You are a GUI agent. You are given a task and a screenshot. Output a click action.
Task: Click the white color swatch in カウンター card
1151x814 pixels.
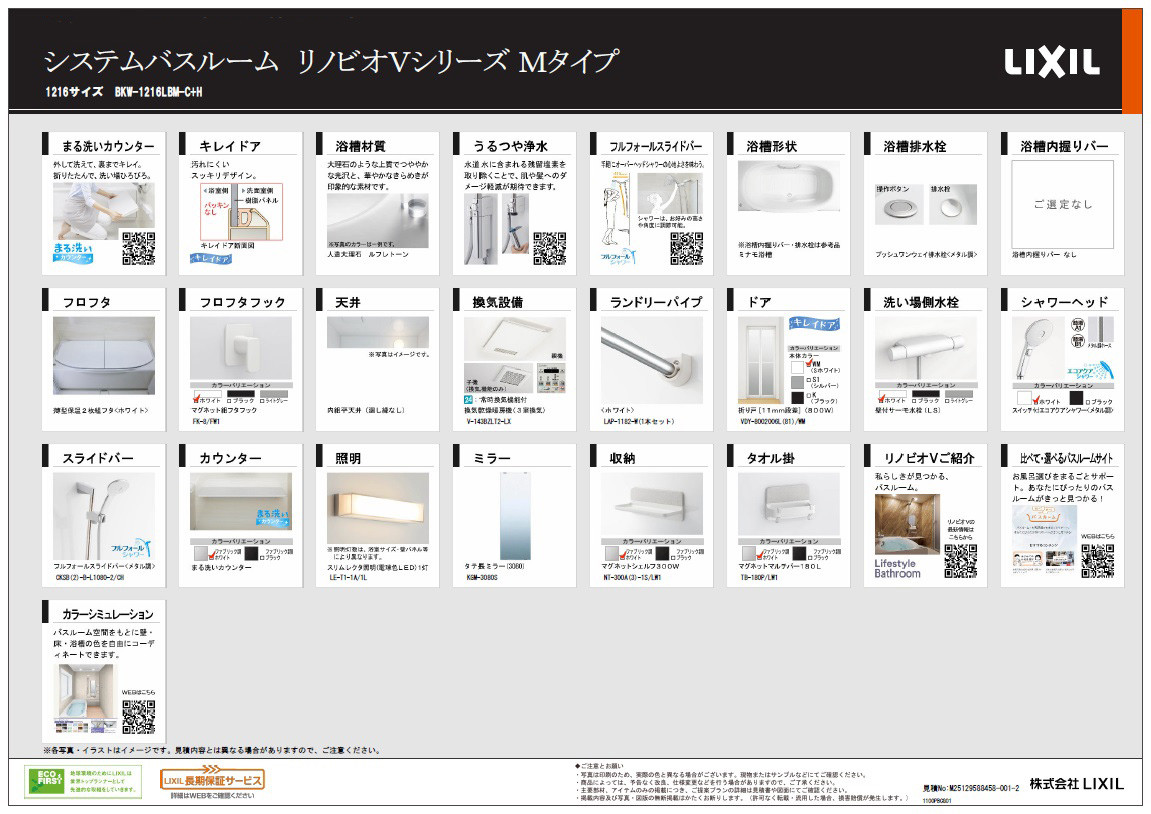click(x=204, y=551)
